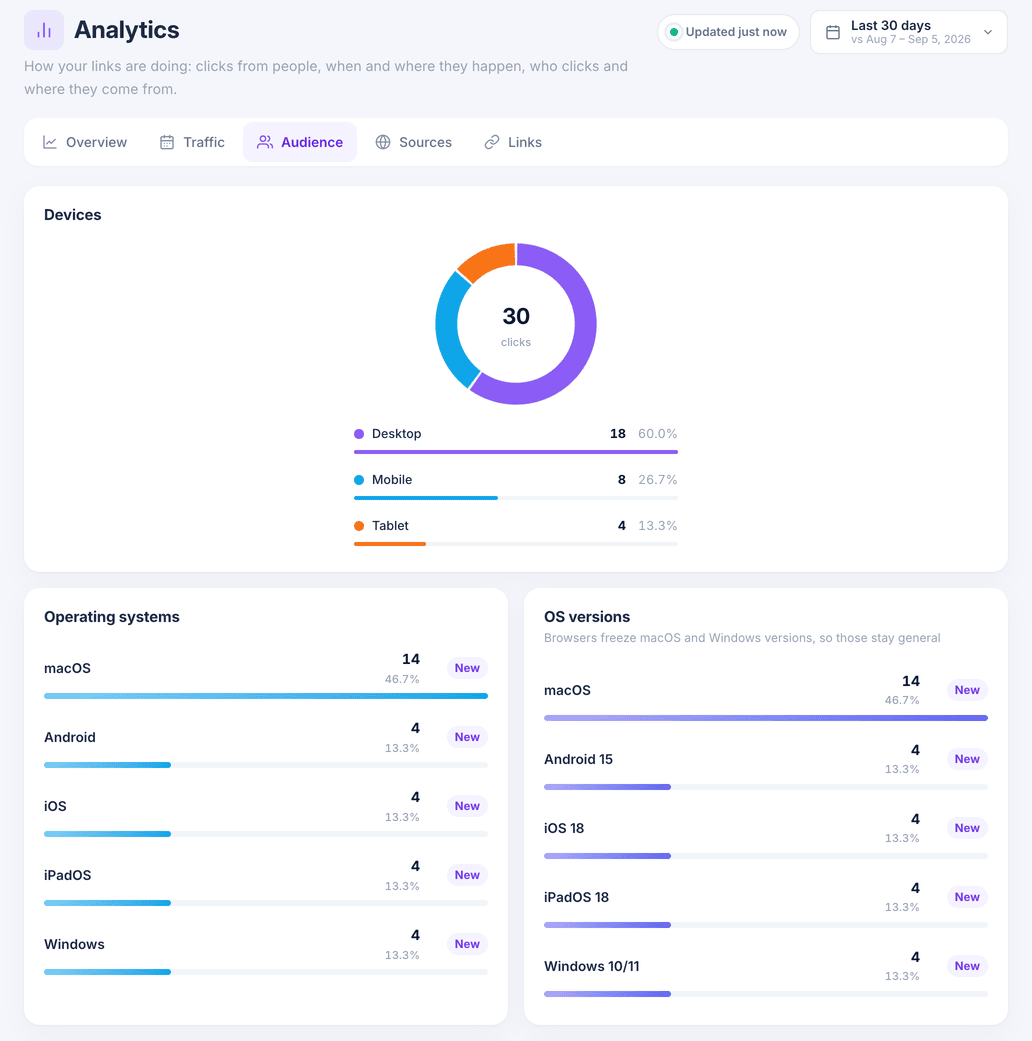Viewport: 1032px width, 1041px height.
Task: Click the Tablet legend label
Action: [x=390, y=526]
